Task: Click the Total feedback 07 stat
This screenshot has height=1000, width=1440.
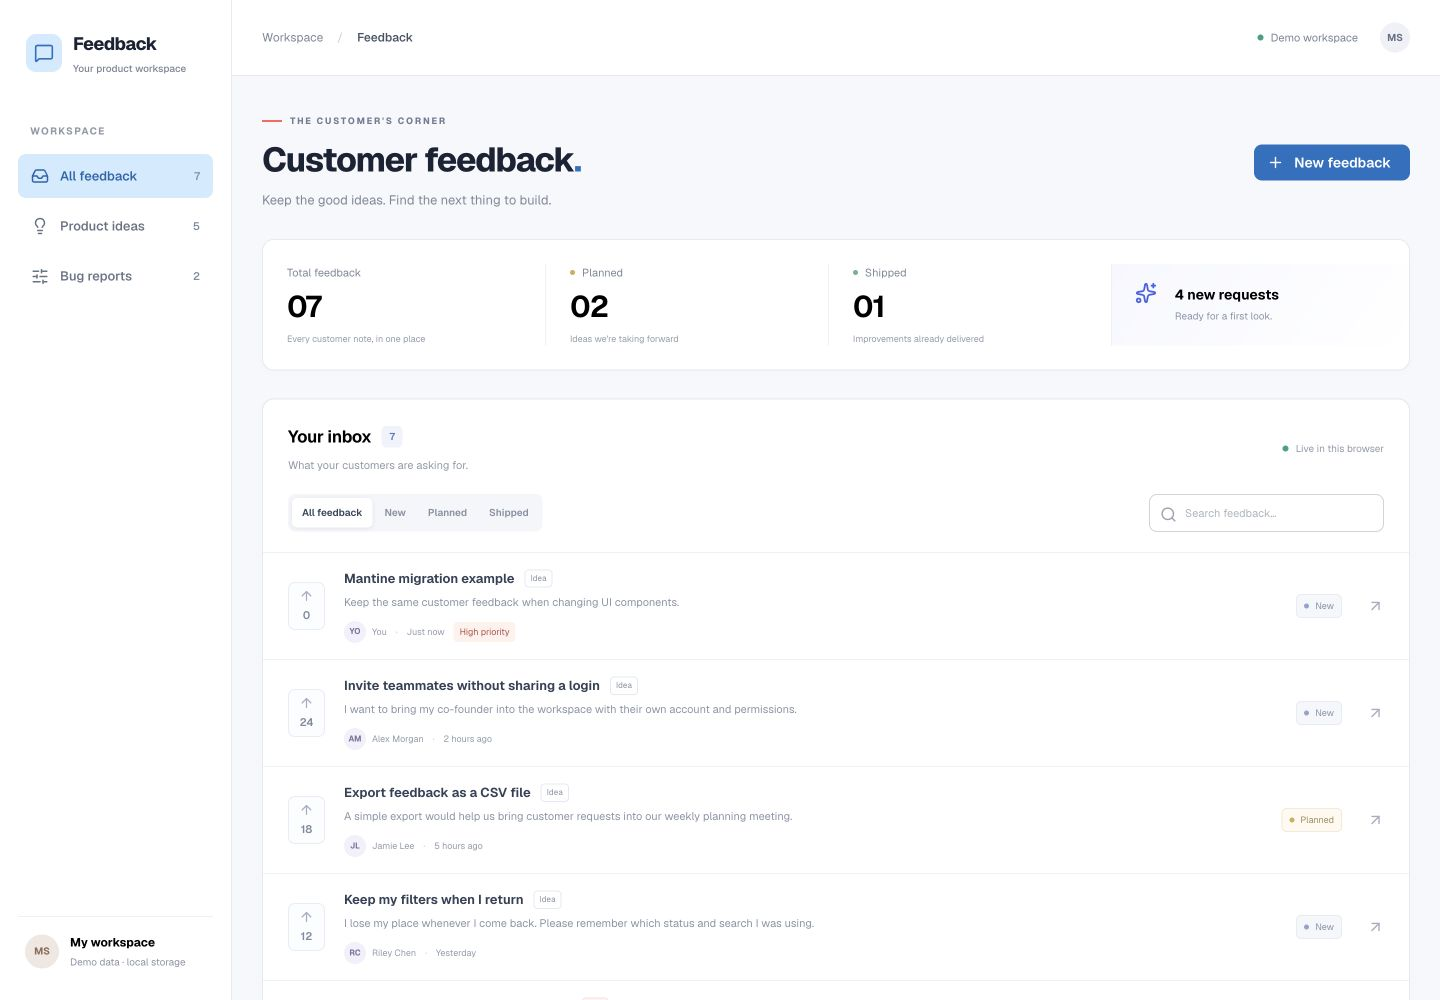Action: 403,305
